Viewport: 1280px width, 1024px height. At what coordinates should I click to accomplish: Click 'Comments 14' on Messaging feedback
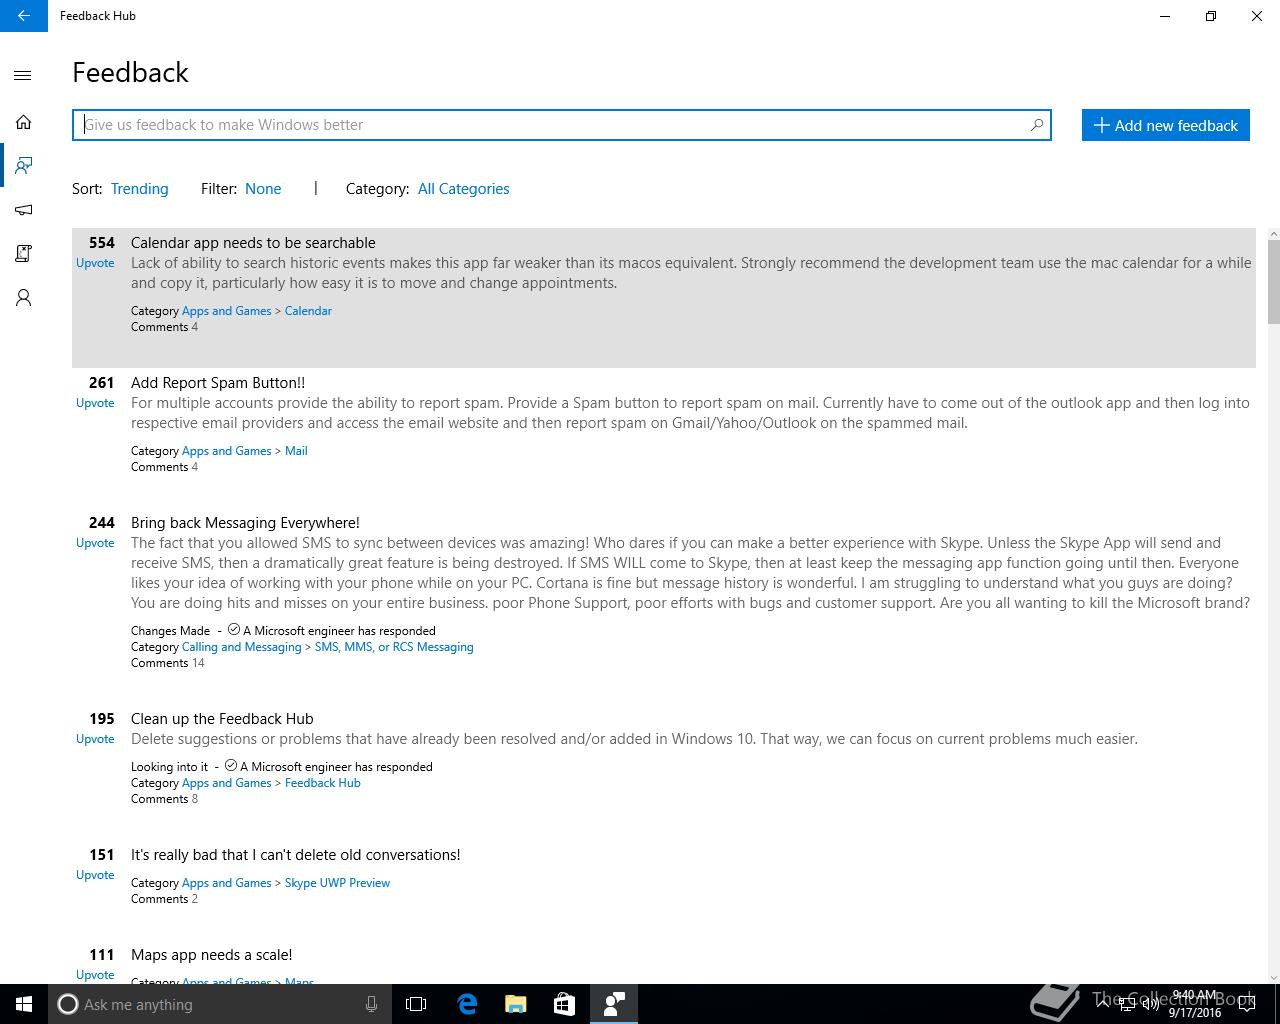coord(168,663)
